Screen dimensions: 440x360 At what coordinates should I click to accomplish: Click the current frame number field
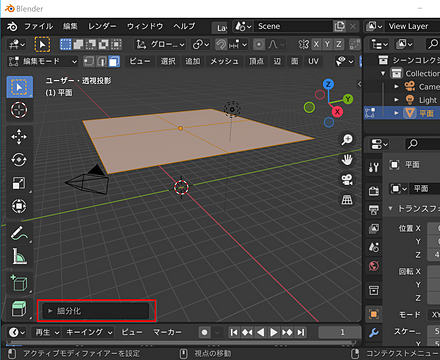tap(340, 332)
